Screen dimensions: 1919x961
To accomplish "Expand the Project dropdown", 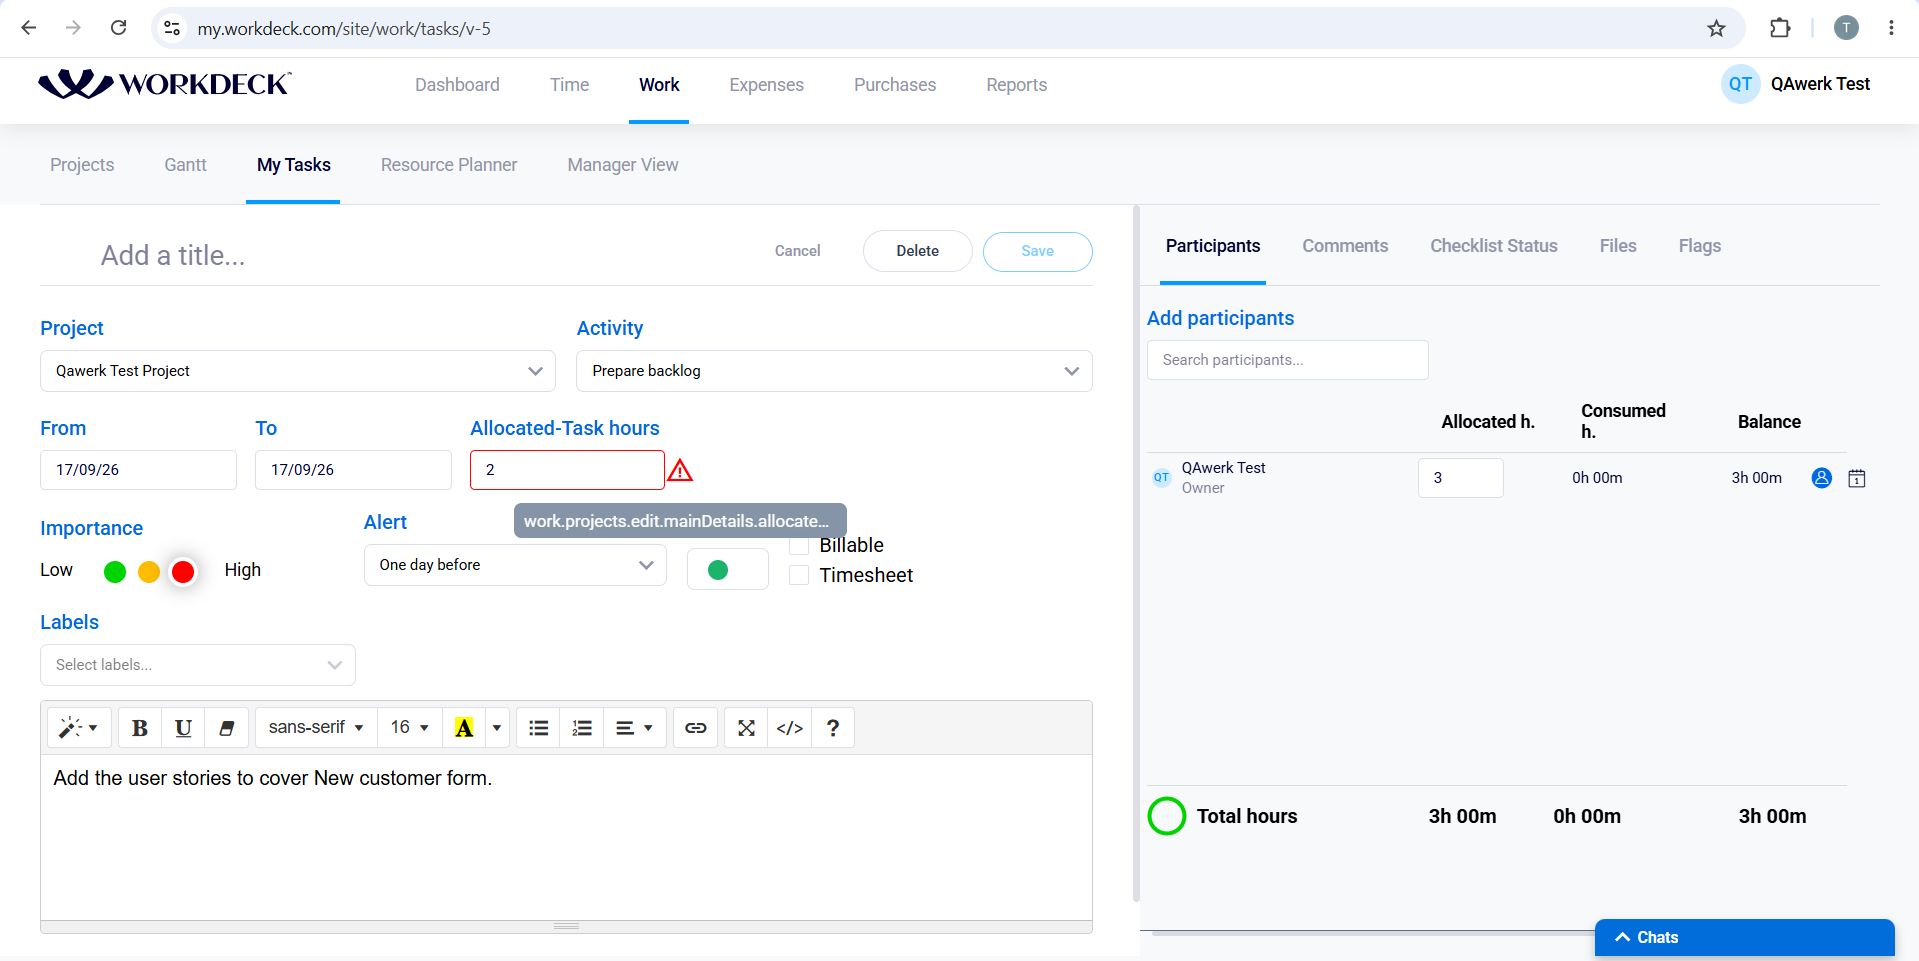I will 298,371.
